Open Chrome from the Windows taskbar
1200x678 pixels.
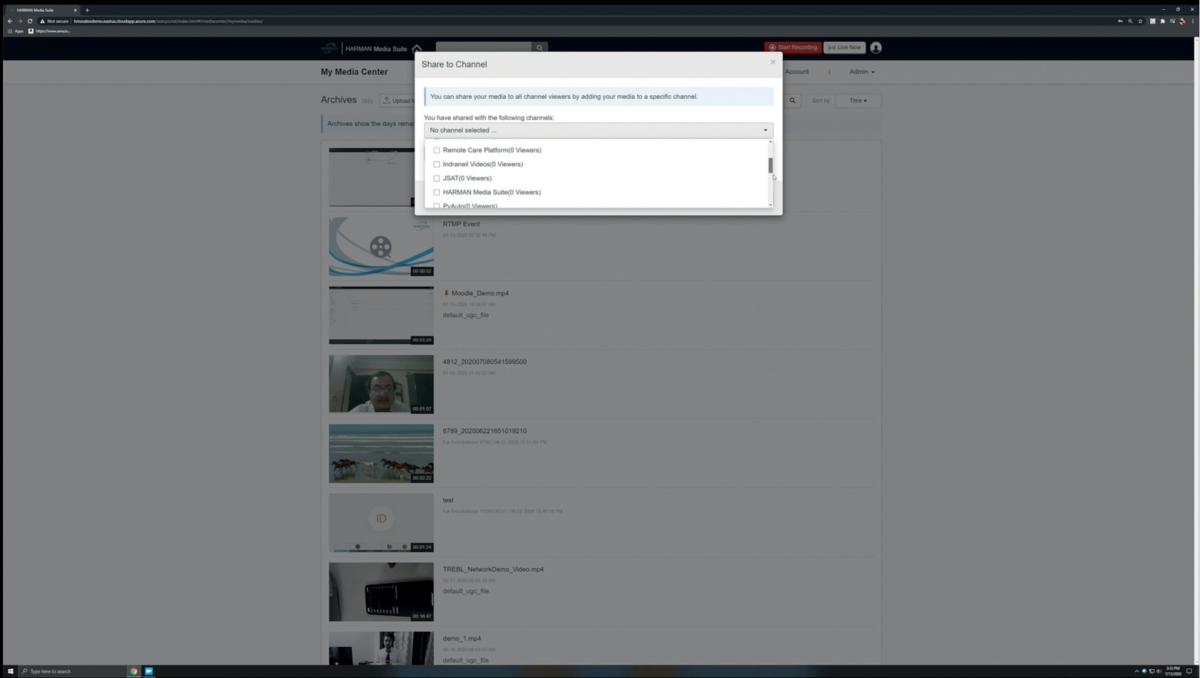134,671
